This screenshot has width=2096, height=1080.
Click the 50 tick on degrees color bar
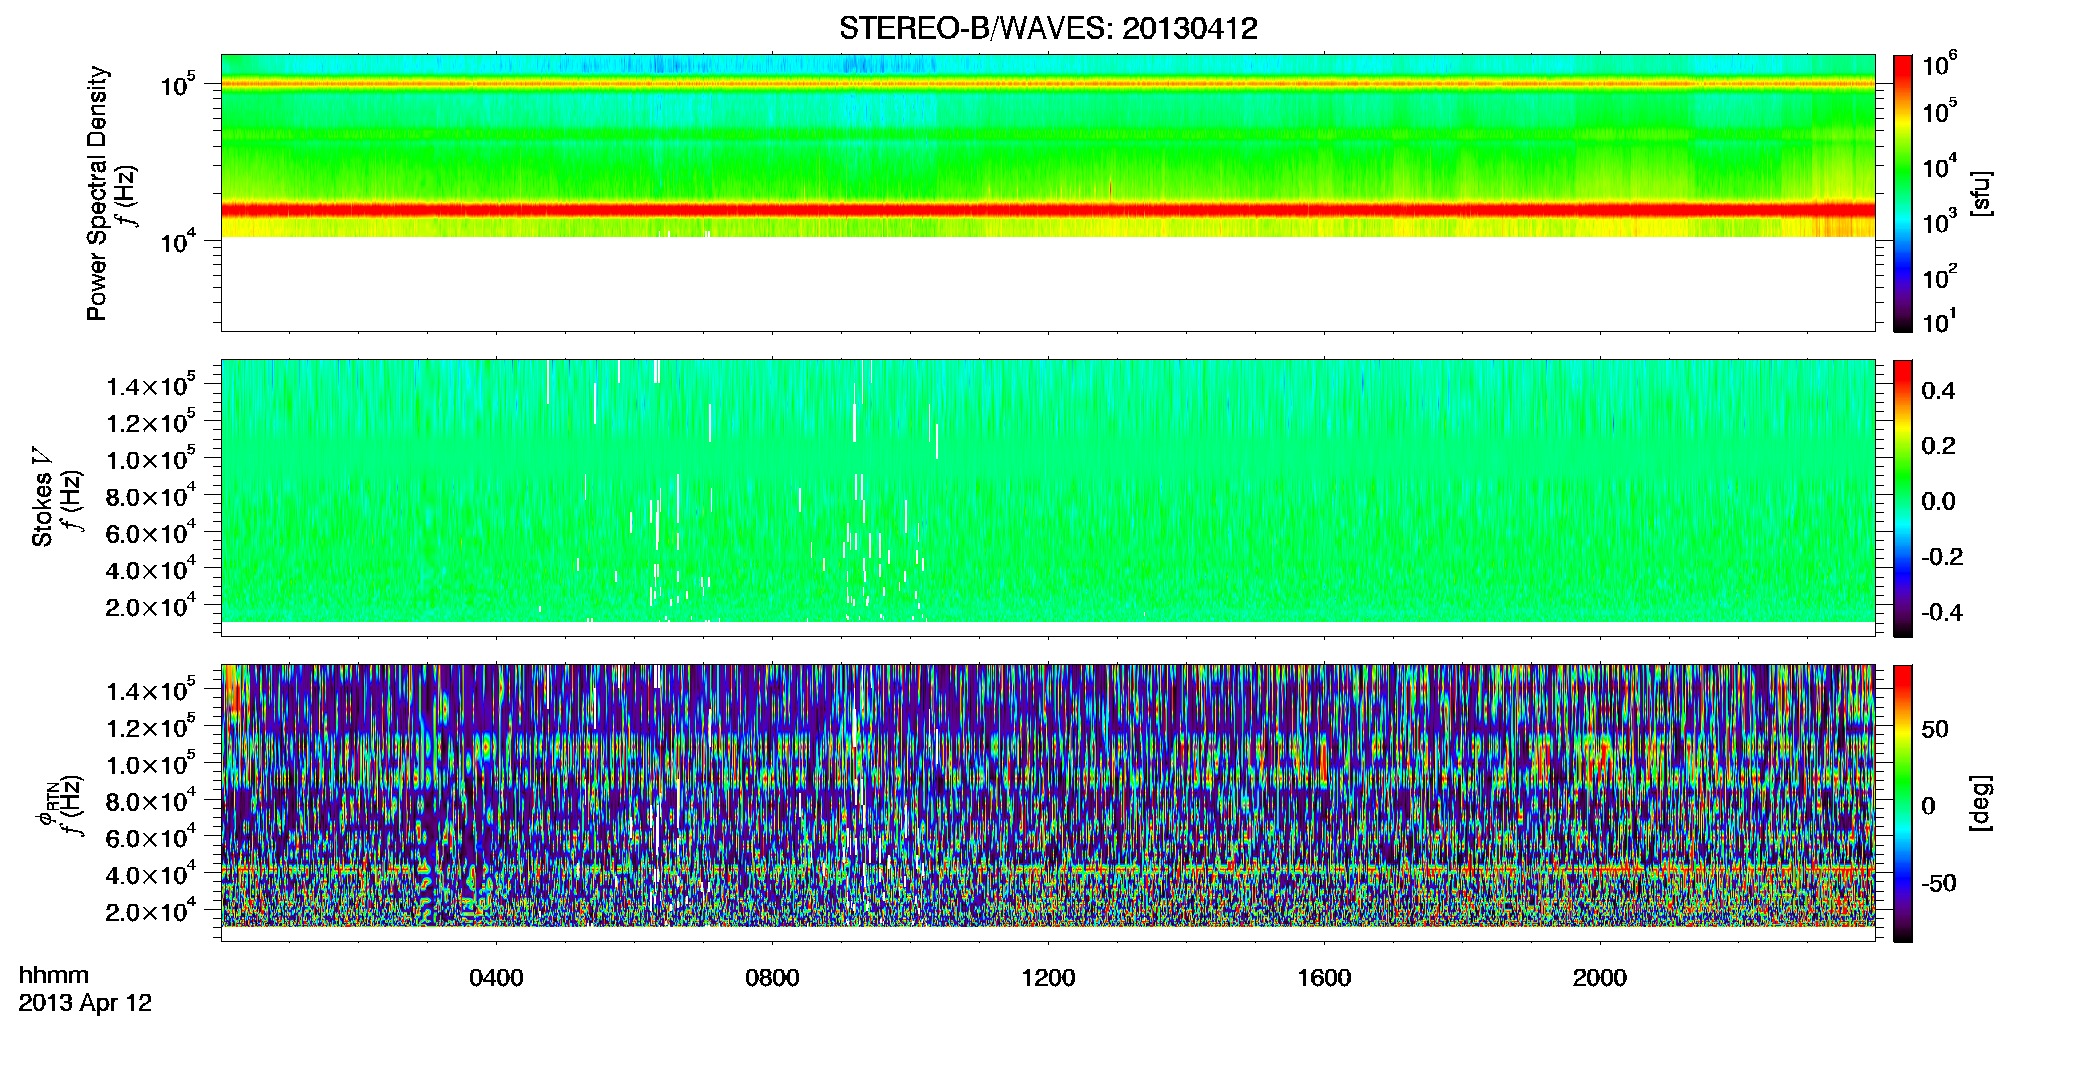tap(1935, 729)
